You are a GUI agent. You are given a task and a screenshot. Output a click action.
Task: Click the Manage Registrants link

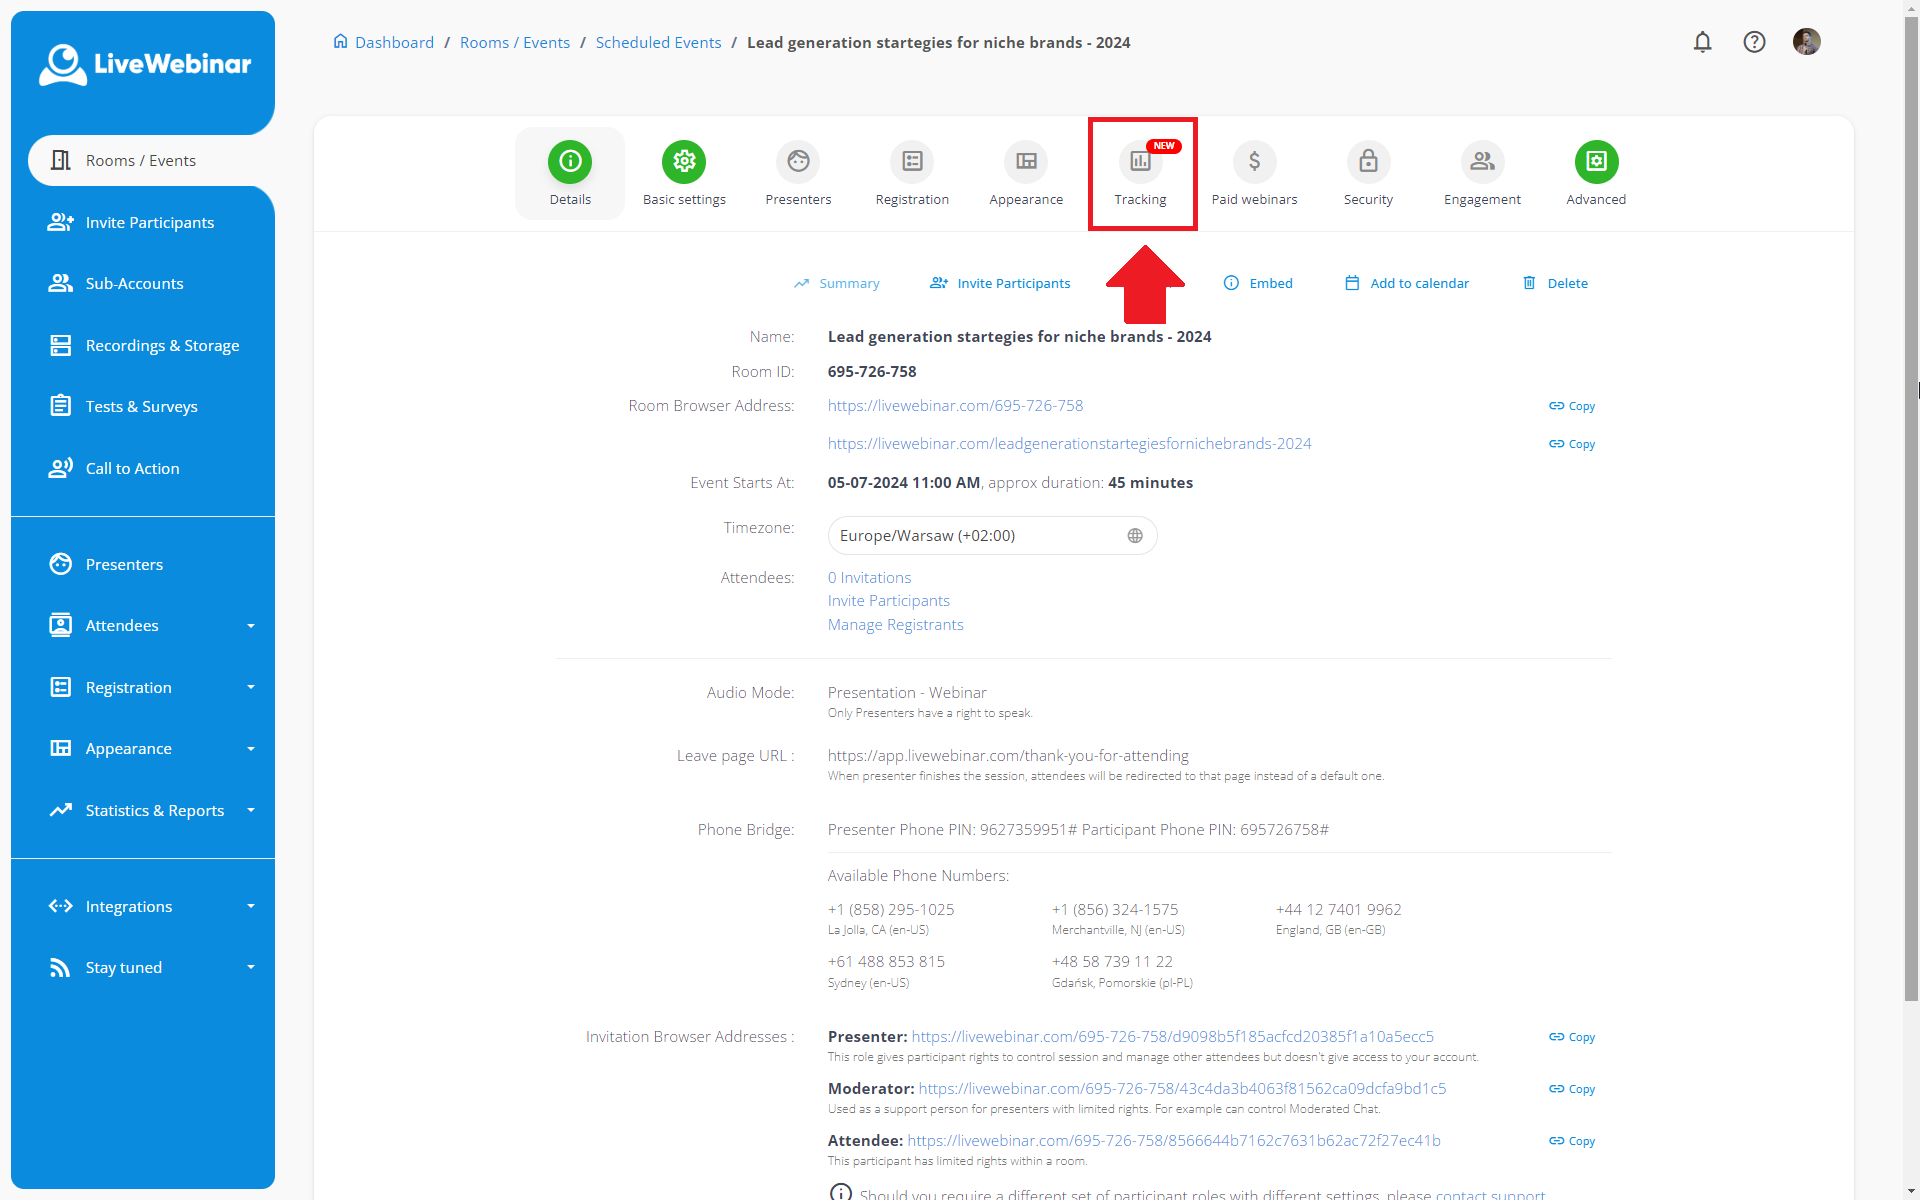click(x=895, y=625)
